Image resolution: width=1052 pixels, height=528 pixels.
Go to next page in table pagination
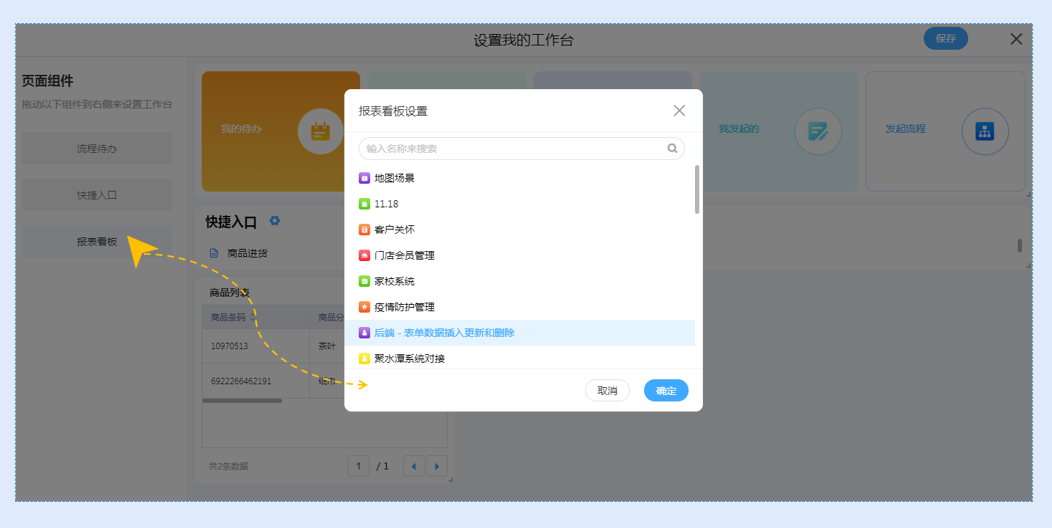pyautogui.click(x=437, y=466)
